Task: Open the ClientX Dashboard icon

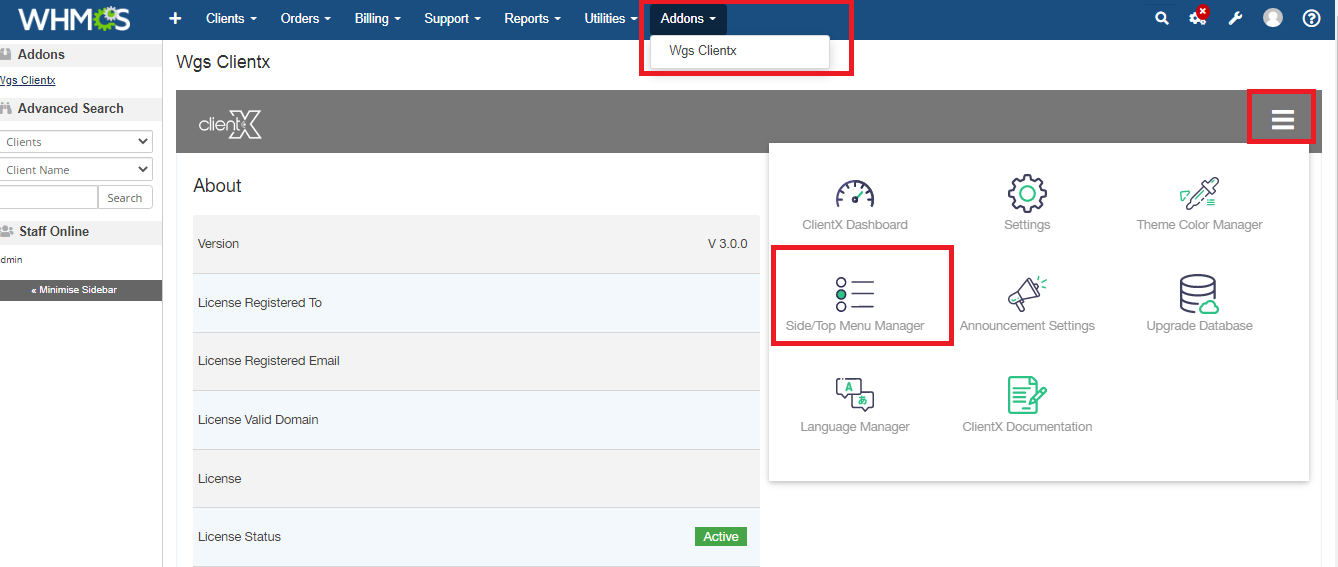Action: pyautogui.click(x=854, y=194)
